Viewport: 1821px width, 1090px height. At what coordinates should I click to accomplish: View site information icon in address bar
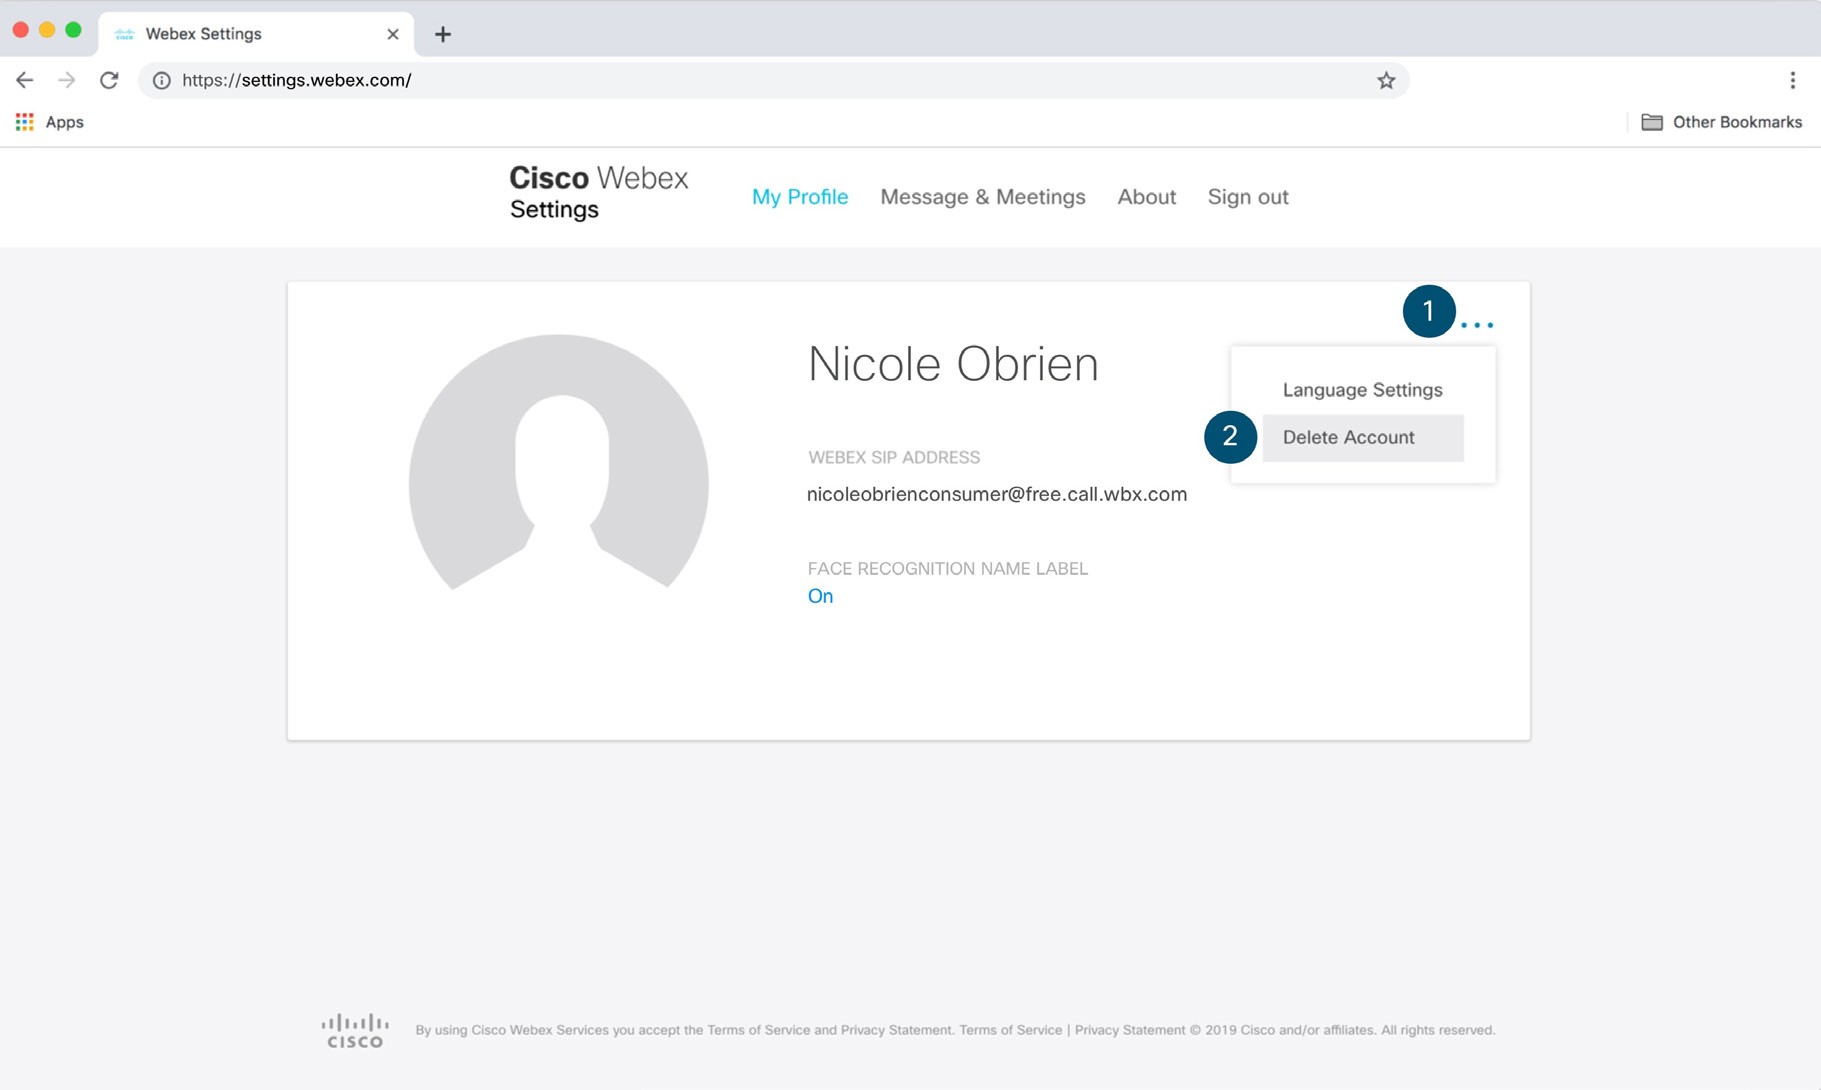161,80
